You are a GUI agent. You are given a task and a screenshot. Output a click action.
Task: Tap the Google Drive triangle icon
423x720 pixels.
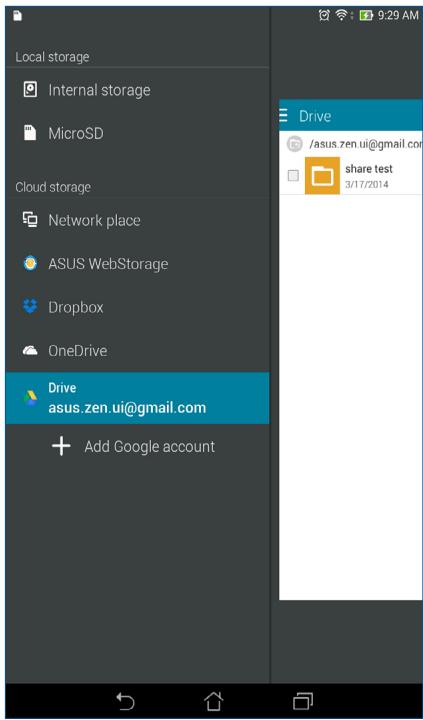tap(30, 398)
